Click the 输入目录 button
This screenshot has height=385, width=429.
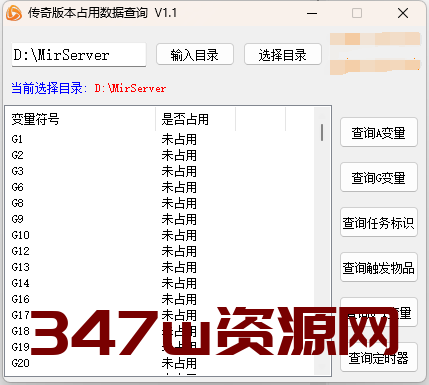click(x=195, y=54)
